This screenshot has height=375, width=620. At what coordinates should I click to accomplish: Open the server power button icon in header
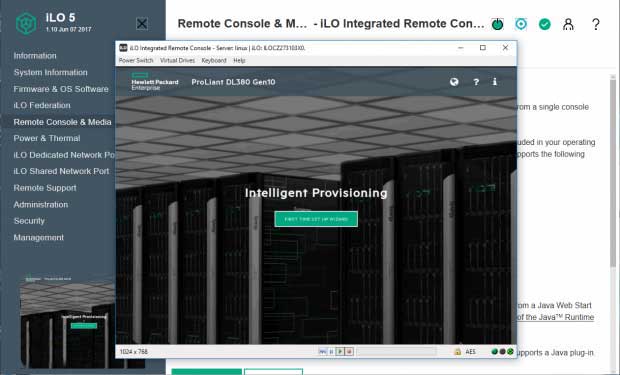click(497, 25)
